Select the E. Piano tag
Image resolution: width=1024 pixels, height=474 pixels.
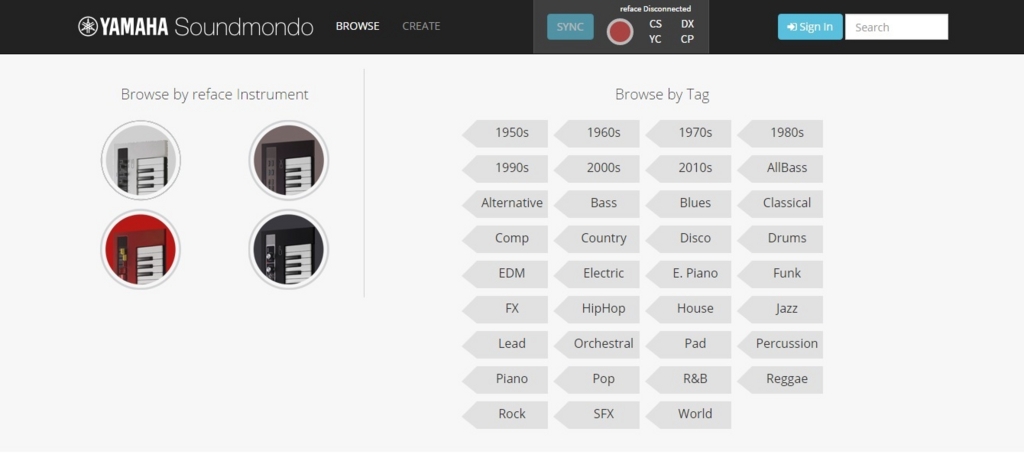(x=688, y=274)
